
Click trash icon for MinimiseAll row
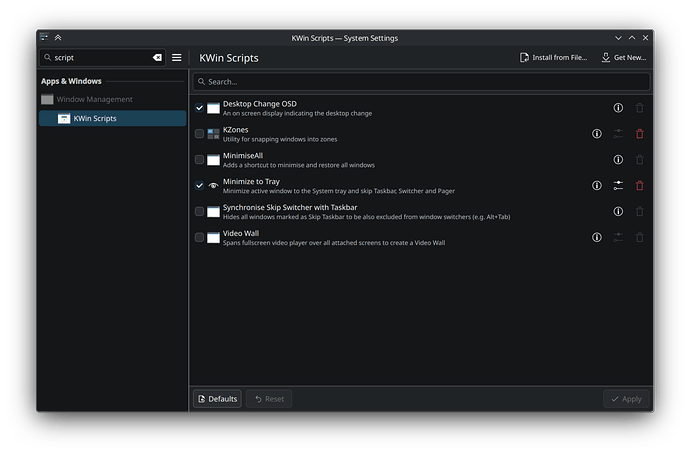coord(639,160)
